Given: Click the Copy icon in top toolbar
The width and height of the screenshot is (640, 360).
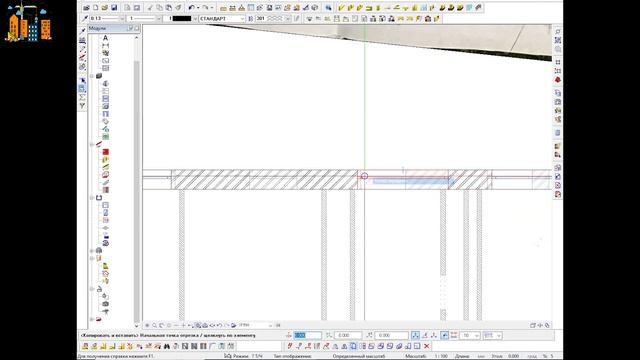Looking at the screenshot, I should tap(160, 7).
